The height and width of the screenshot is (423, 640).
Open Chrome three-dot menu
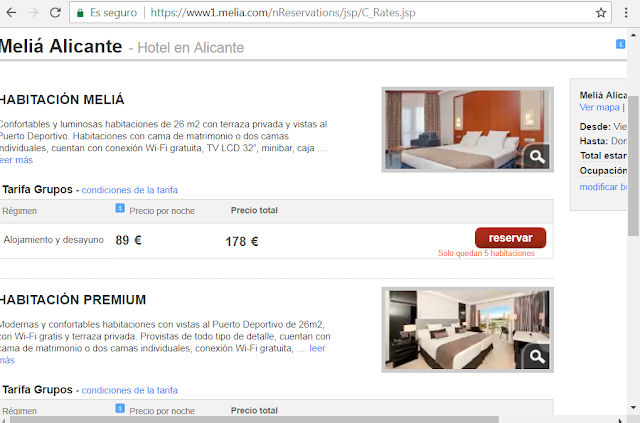626,13
